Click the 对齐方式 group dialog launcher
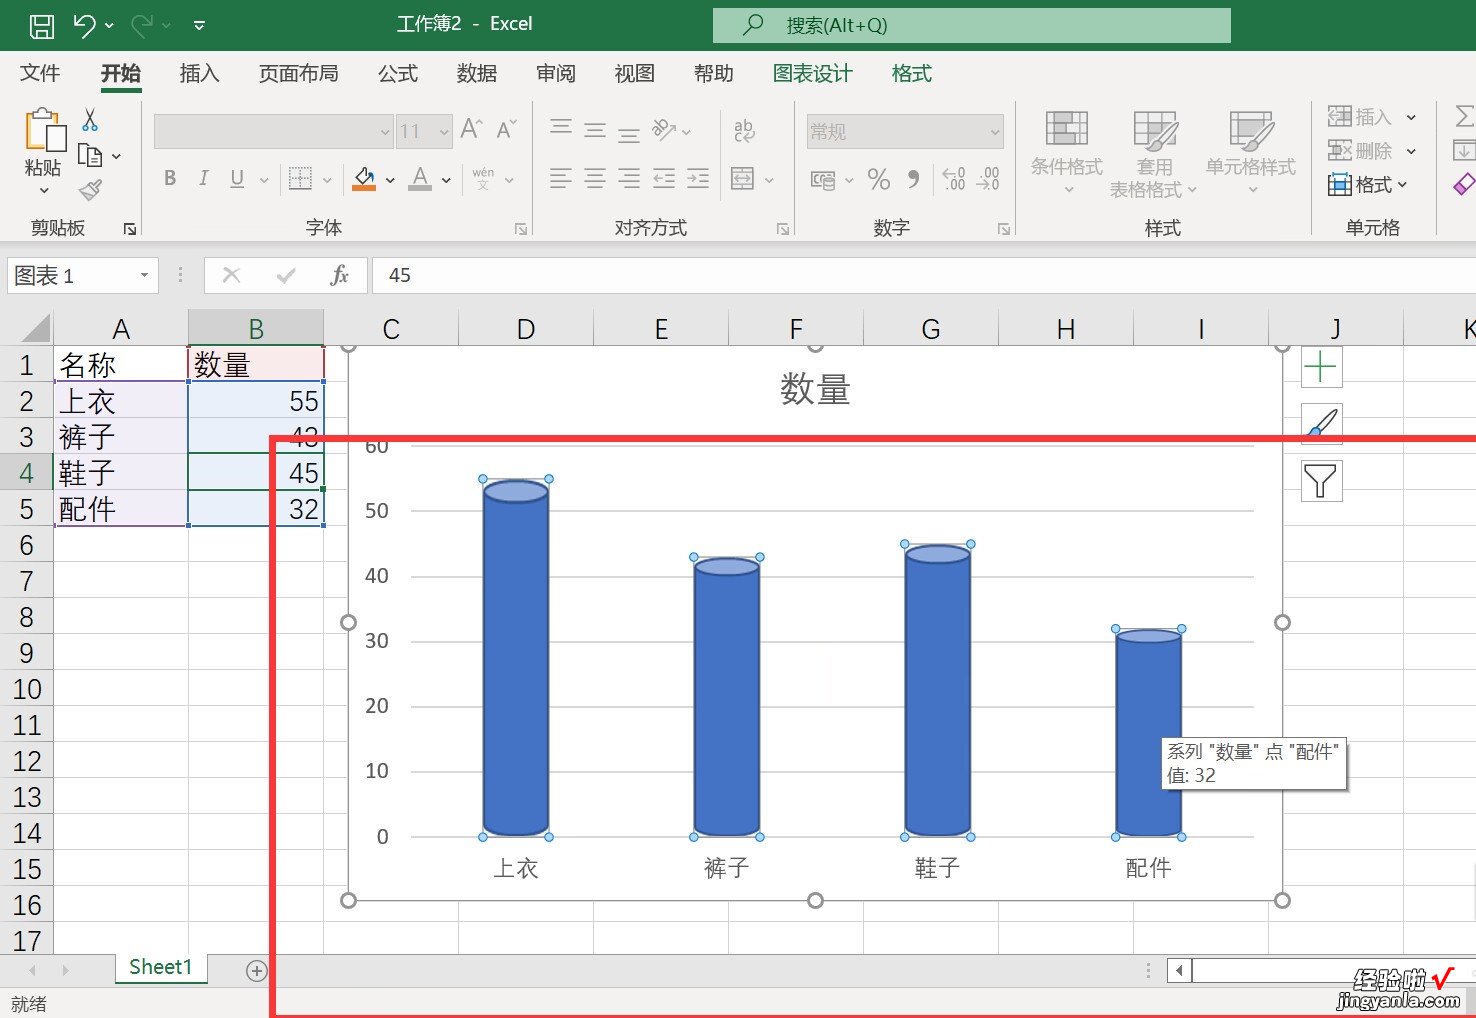 tap(783, 229)
